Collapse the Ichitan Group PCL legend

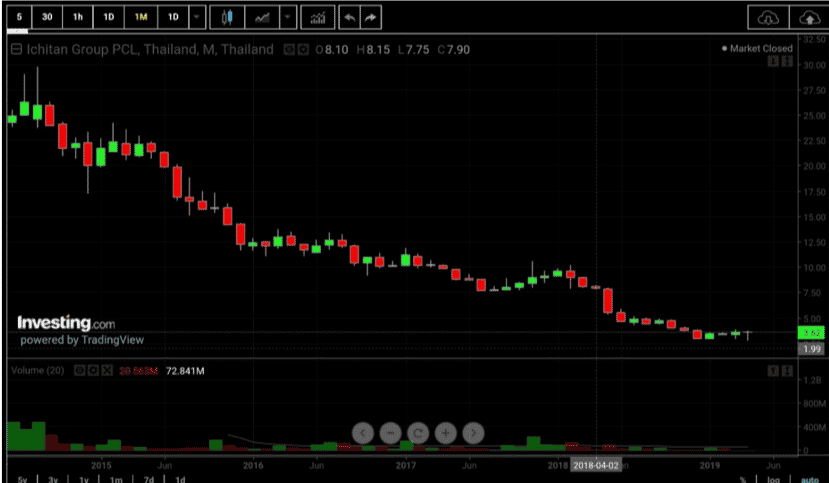coord(16,50)
